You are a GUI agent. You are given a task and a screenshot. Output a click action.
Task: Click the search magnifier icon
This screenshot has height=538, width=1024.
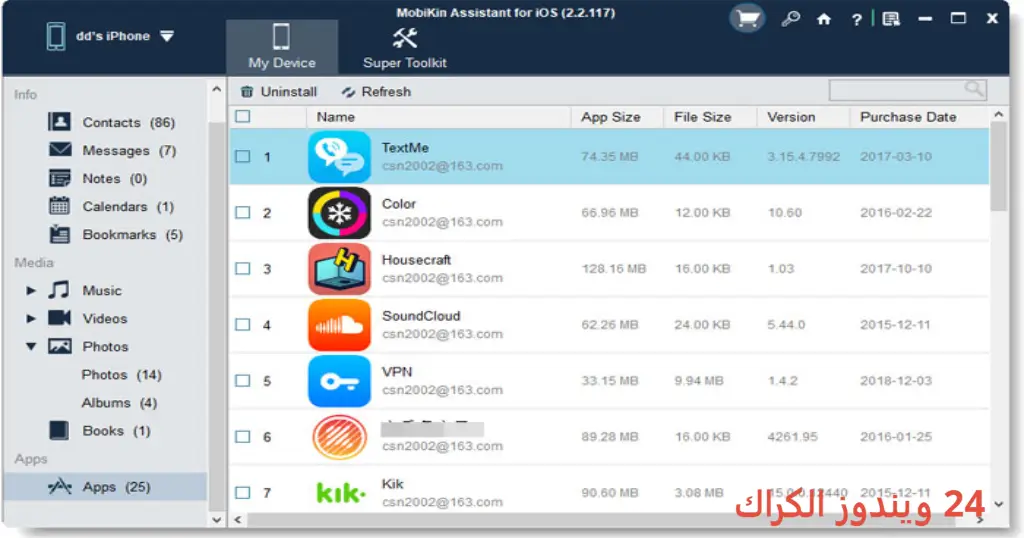point(973,89)
